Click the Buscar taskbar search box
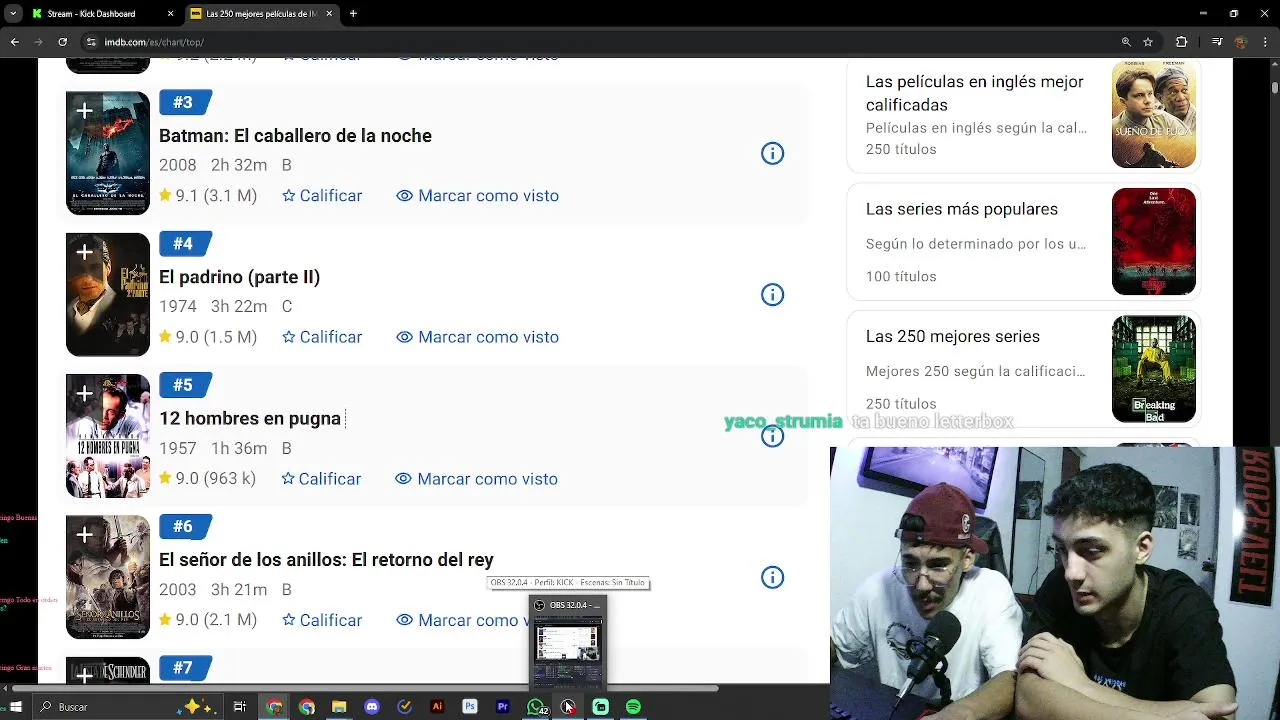 click(127, 707)
